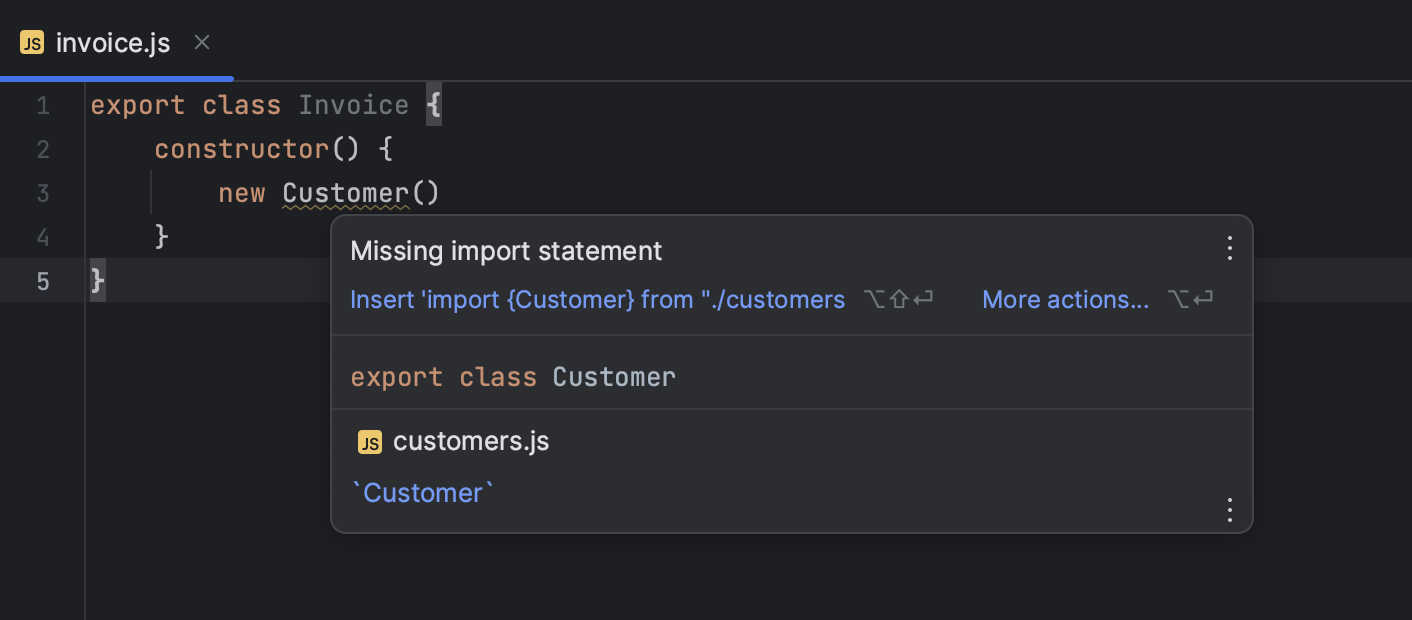
Task: Click the constructor keyword on line 2
Action: tap(242, 149)
